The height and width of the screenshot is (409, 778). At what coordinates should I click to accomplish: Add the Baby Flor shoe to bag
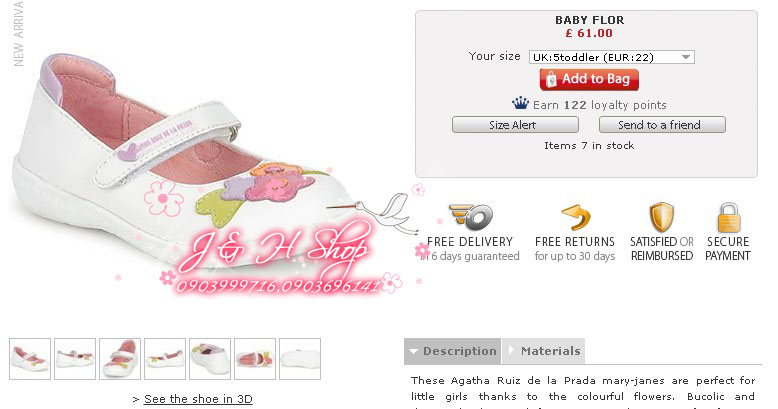point(589,79)
